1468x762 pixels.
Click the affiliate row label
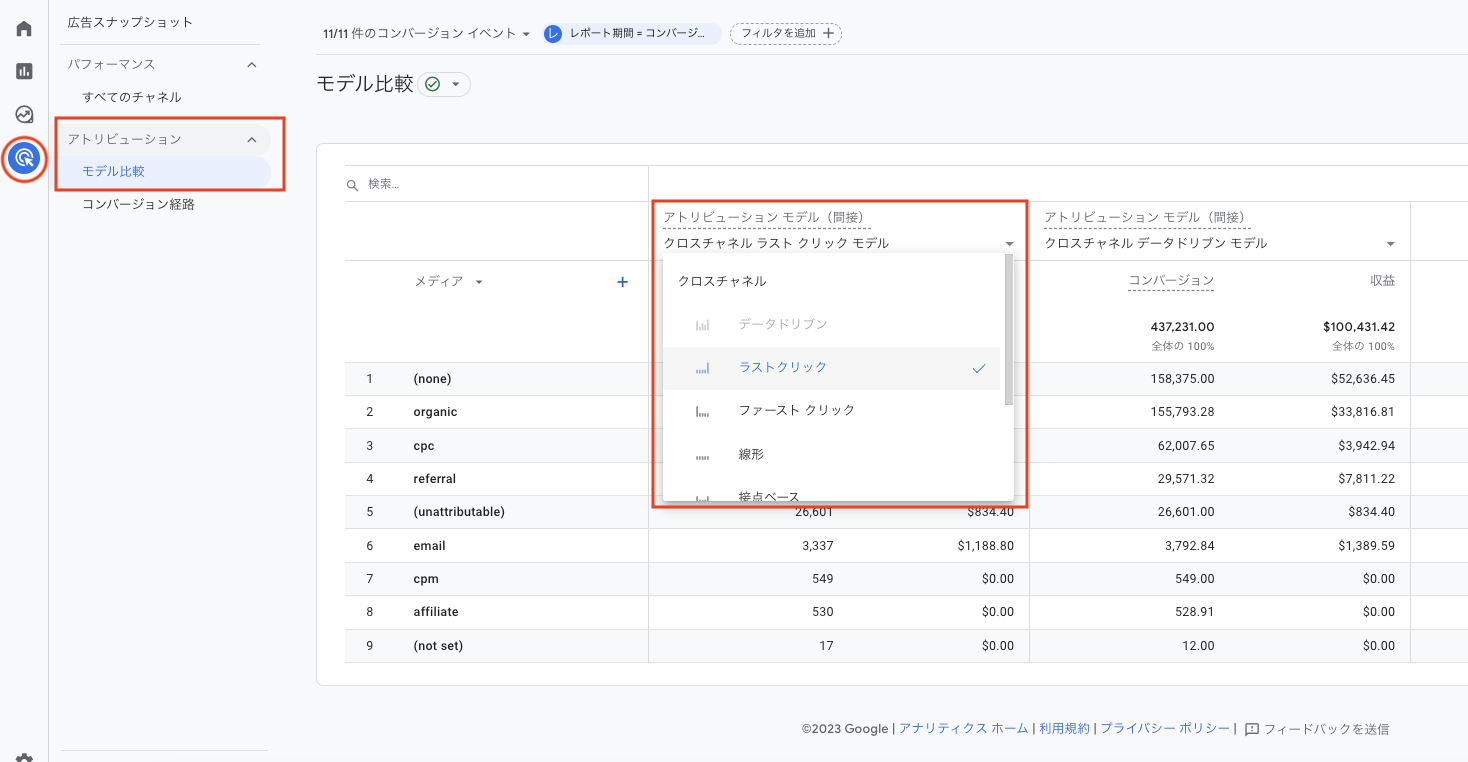[435, 612]
